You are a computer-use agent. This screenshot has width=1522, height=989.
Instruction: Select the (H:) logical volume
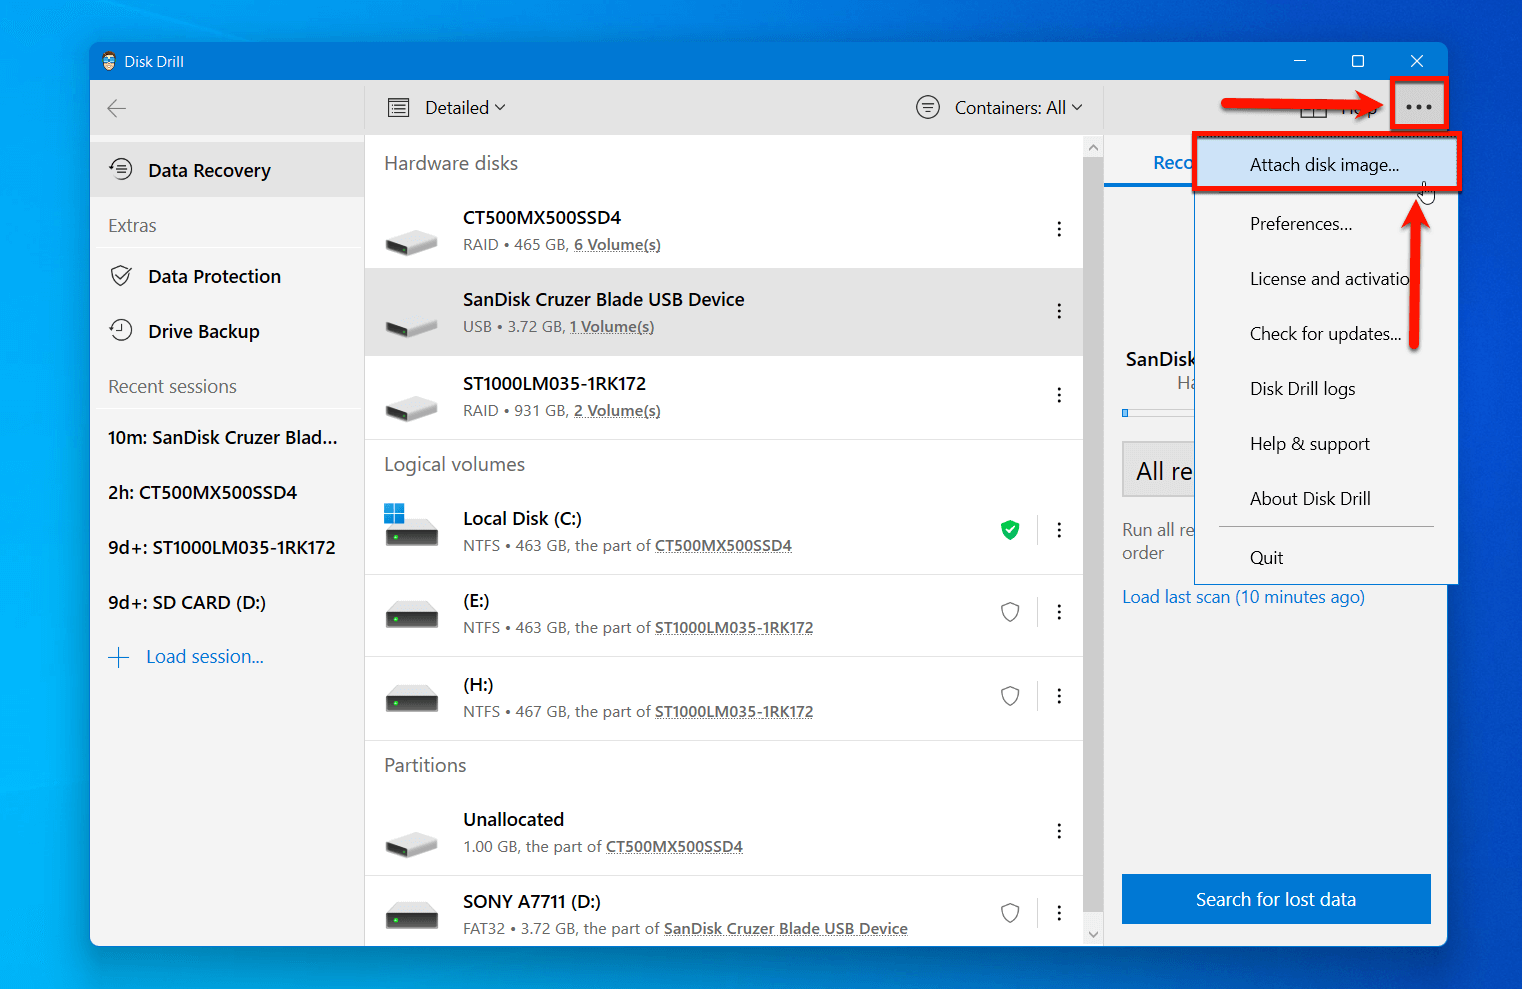[x=724, y=698]
